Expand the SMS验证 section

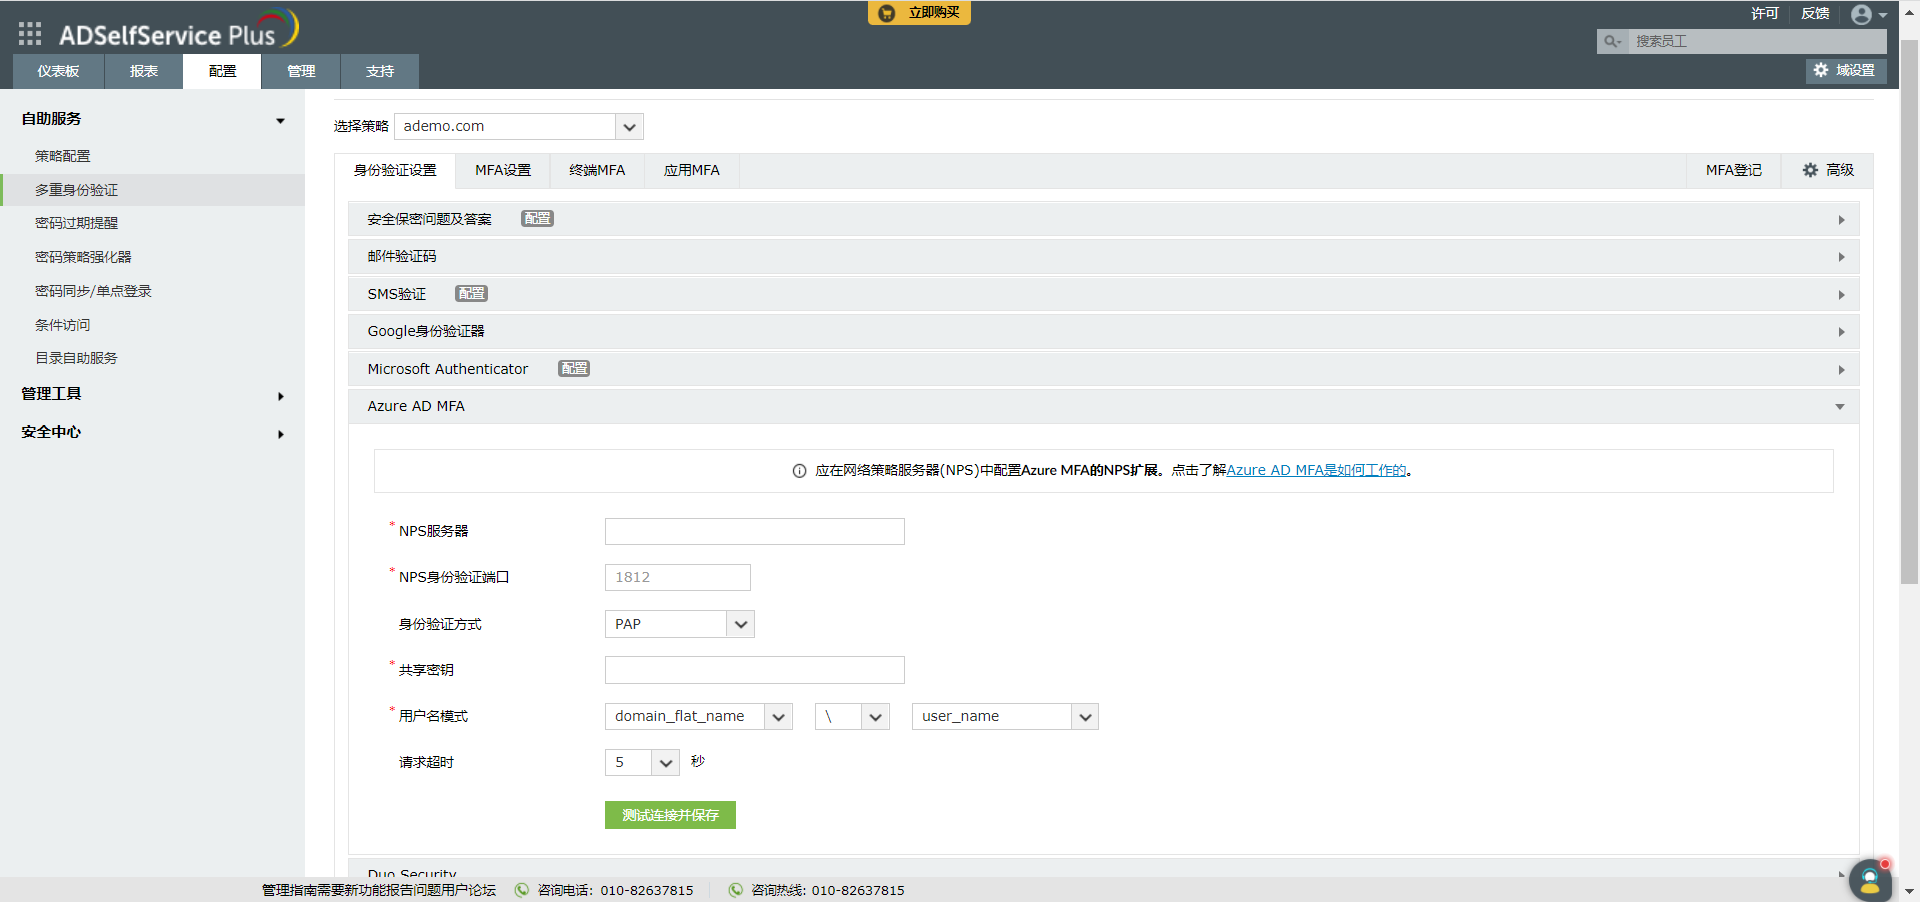[1840, 295]
